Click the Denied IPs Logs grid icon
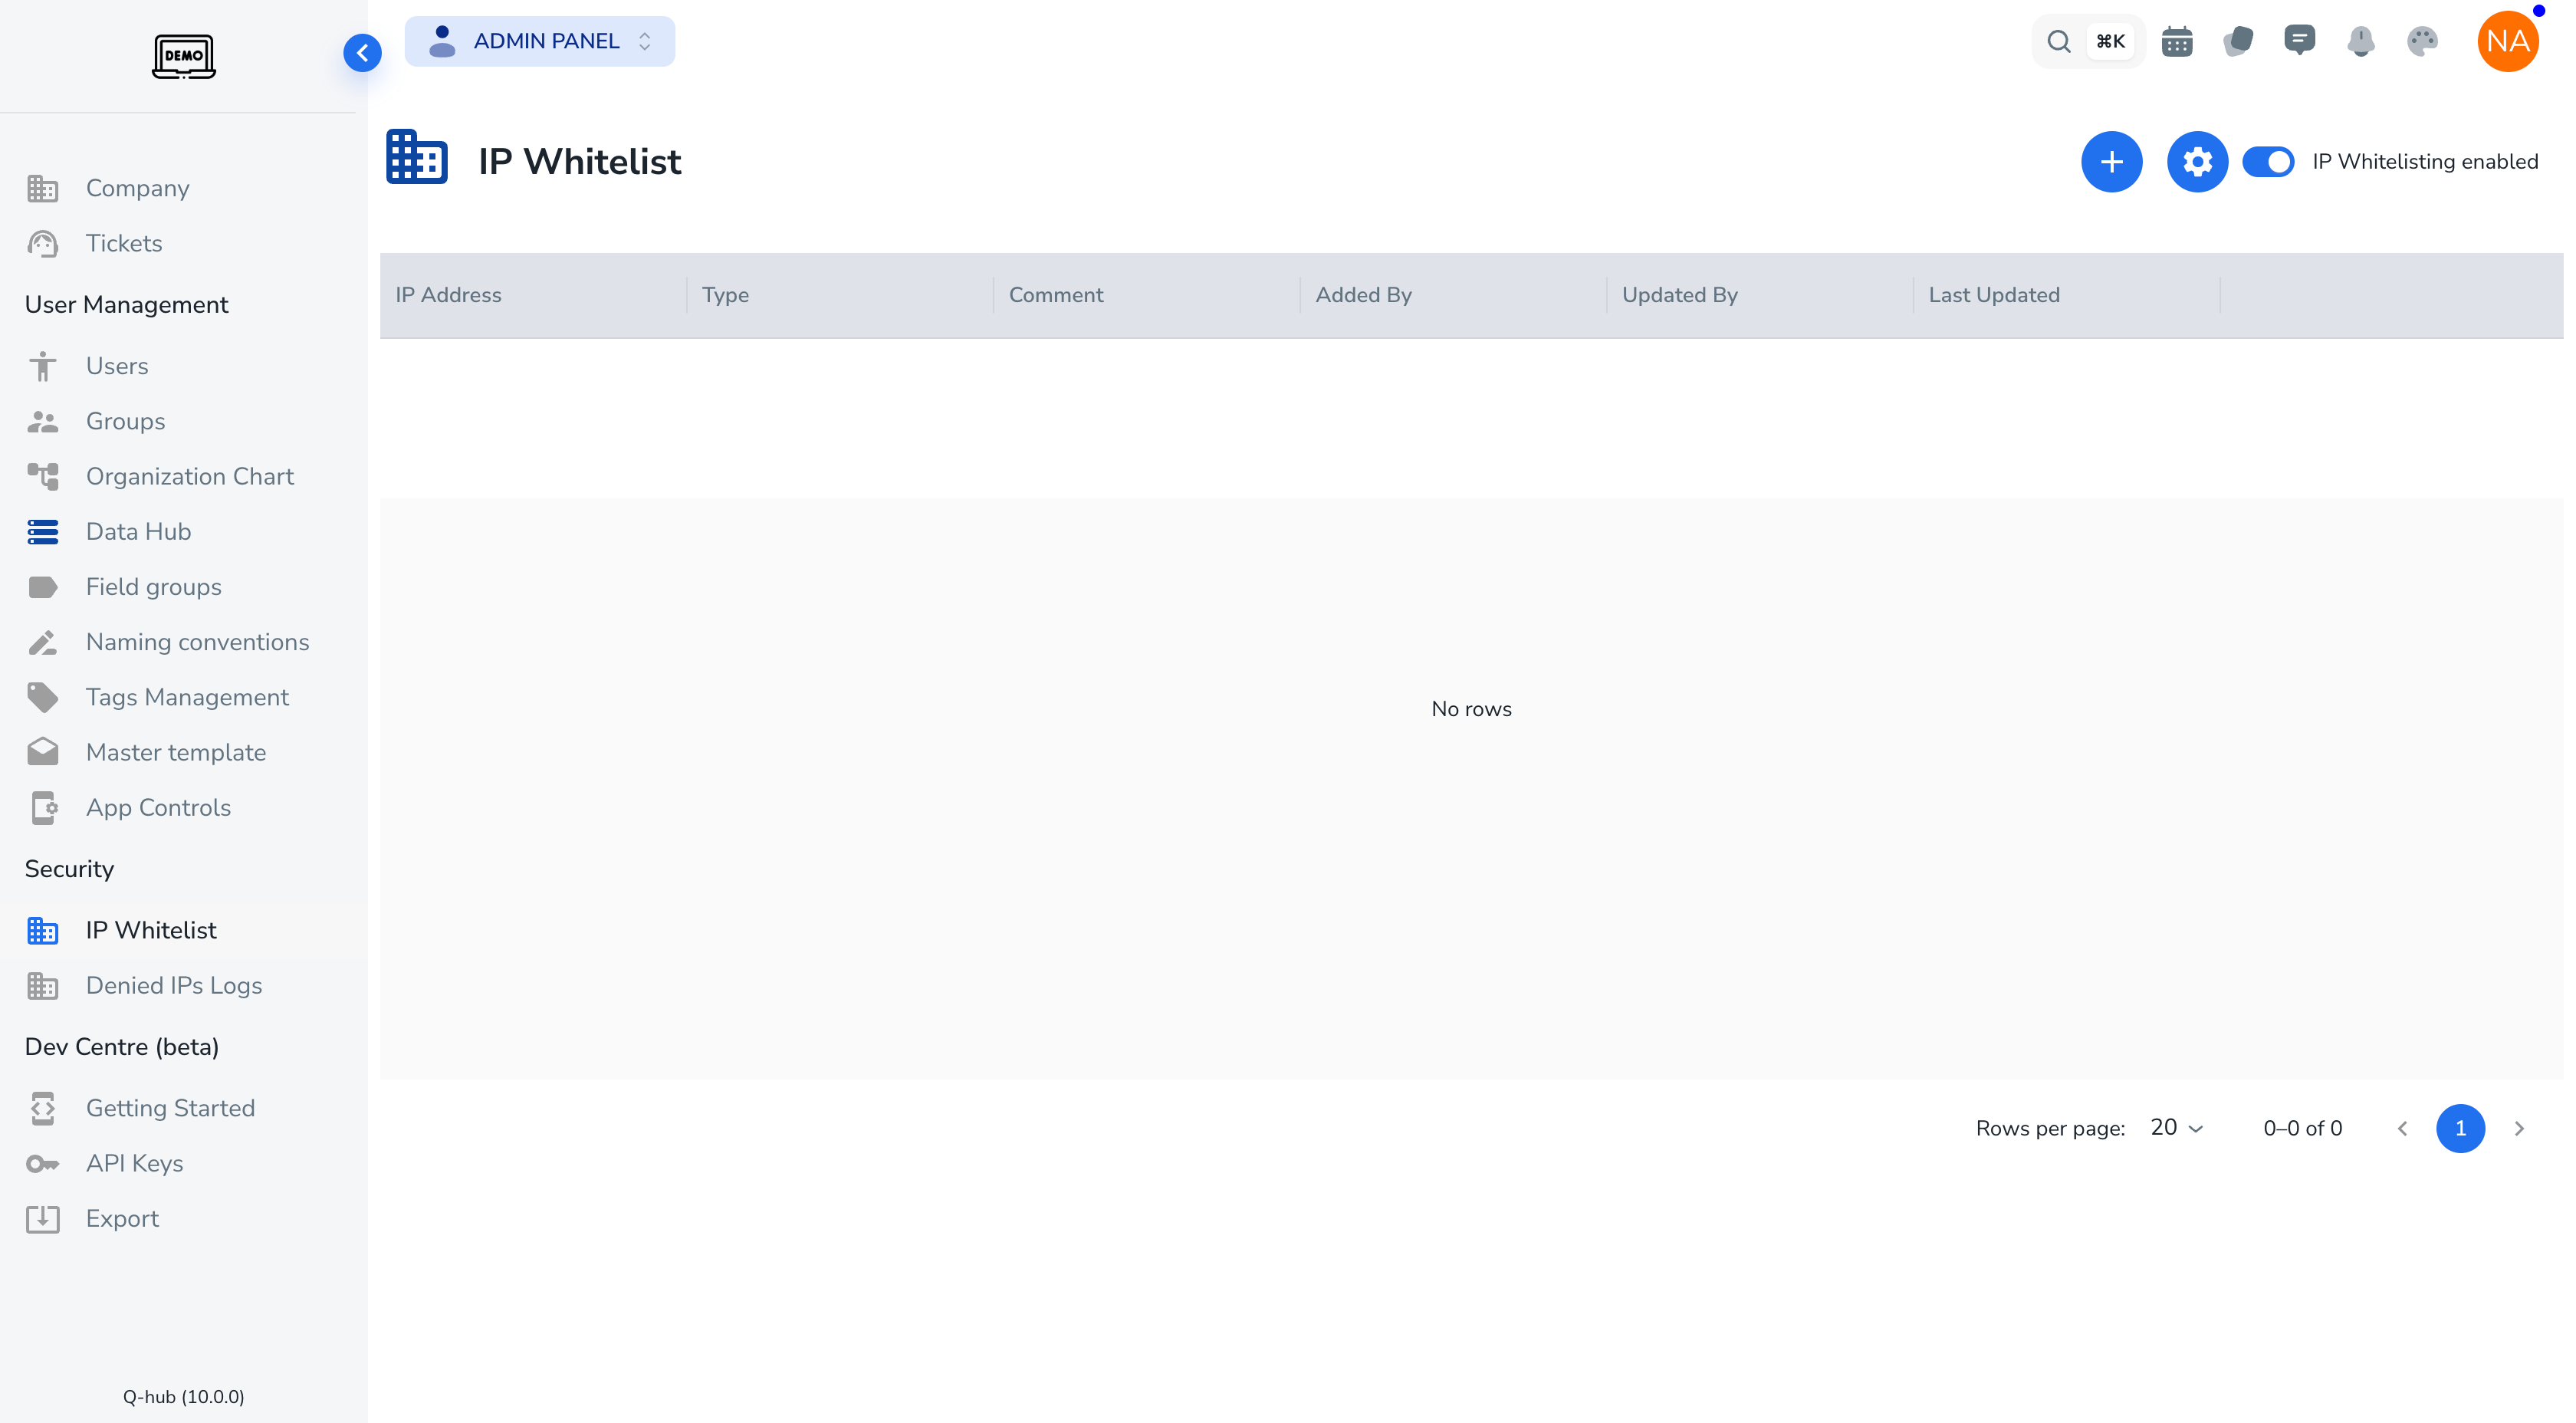Image resolution: width=2576 pixels, height=1423 pixels. point(43,985)
